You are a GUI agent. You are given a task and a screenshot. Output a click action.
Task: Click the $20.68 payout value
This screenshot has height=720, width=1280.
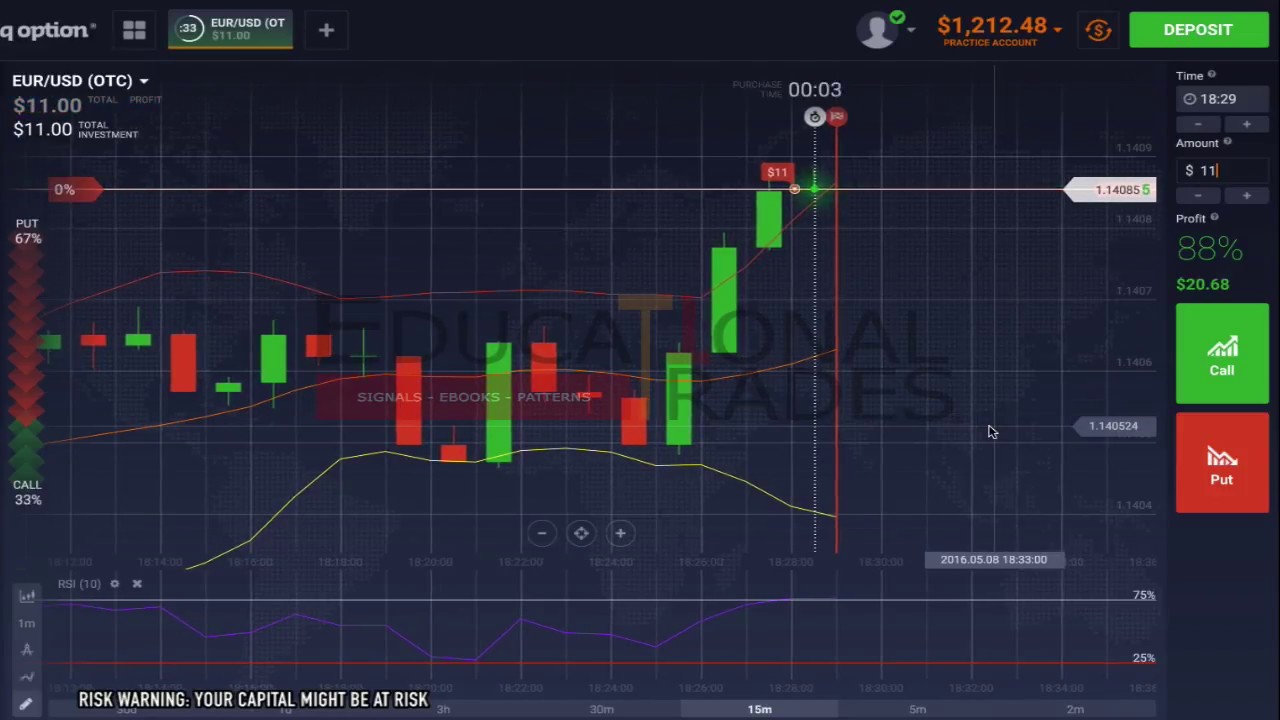pyautogui.click(x=1203, y=285)
